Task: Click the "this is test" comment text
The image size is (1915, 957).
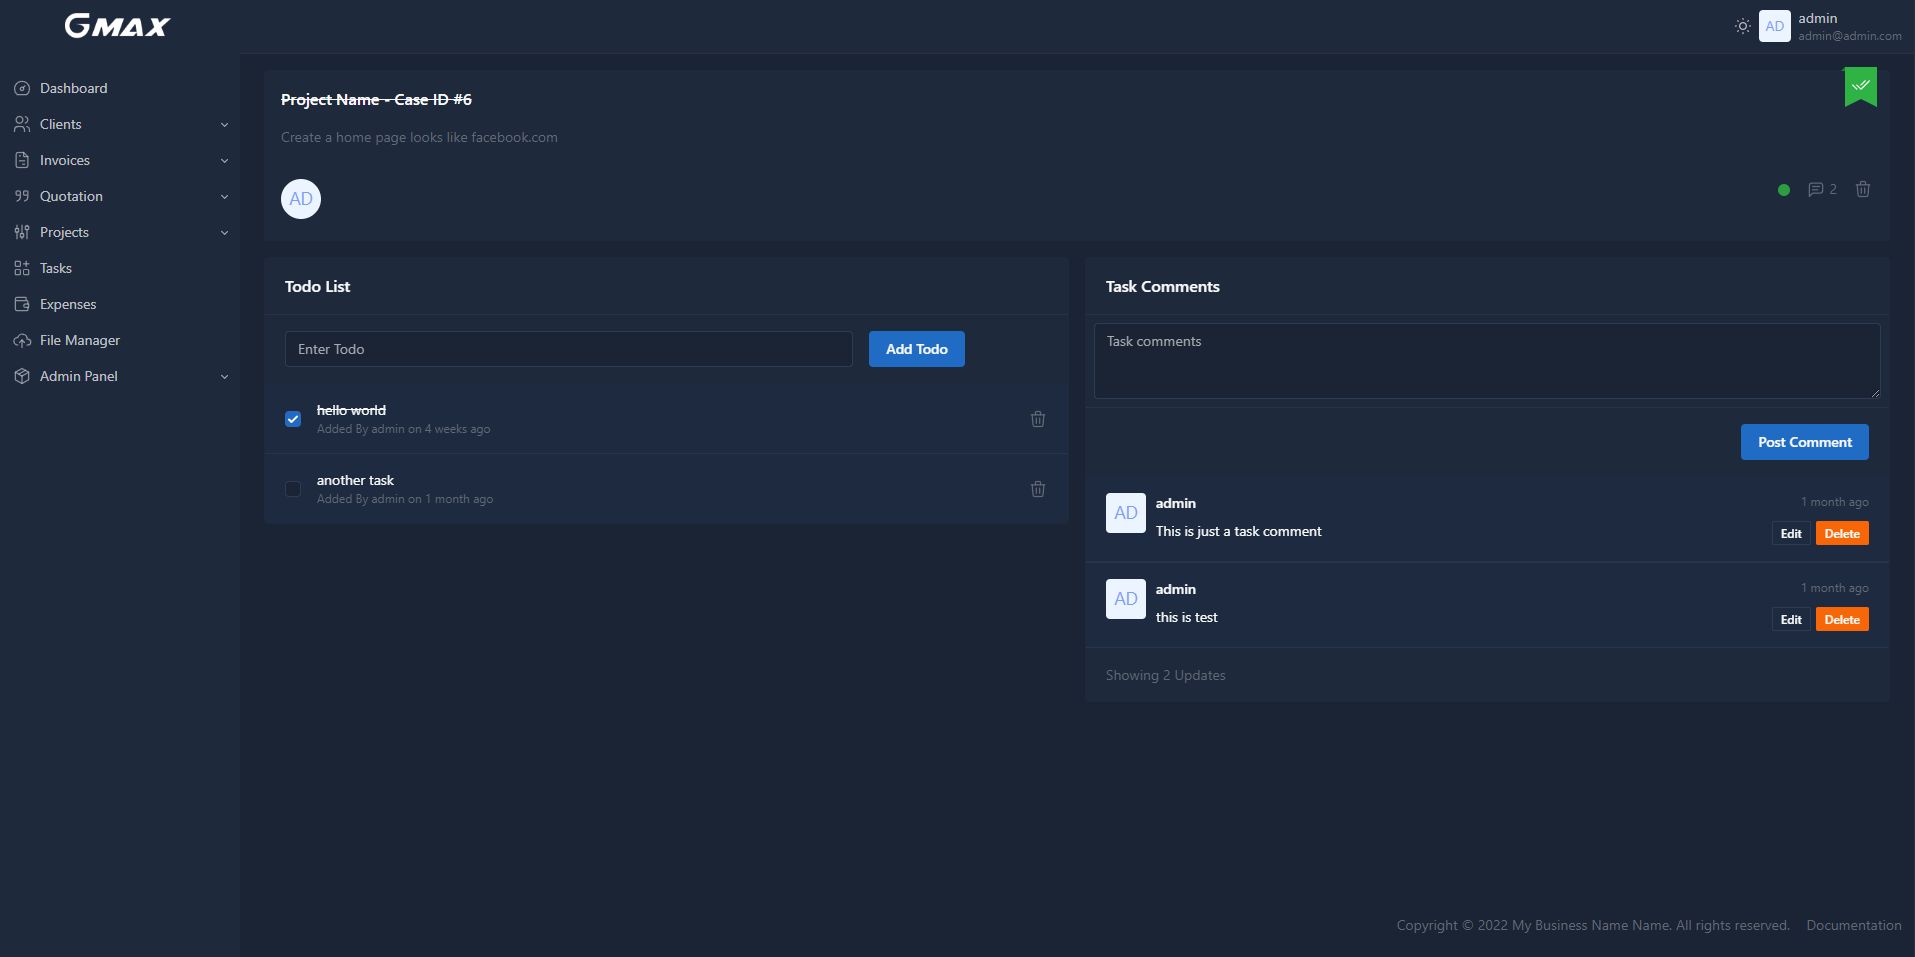Action: [1186, 617]
